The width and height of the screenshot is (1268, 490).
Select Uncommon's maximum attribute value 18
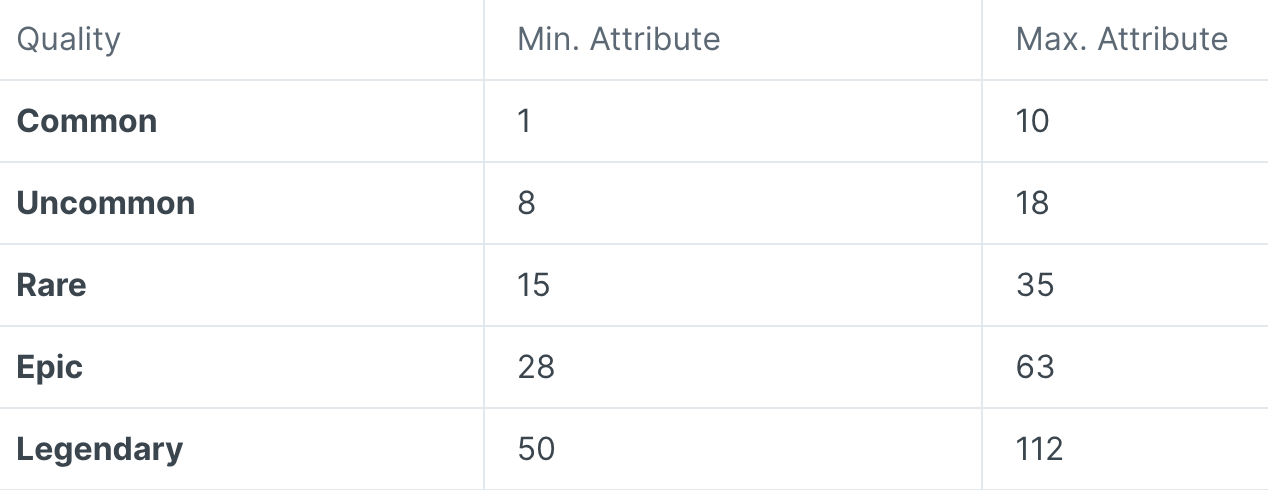(1032, 204)
